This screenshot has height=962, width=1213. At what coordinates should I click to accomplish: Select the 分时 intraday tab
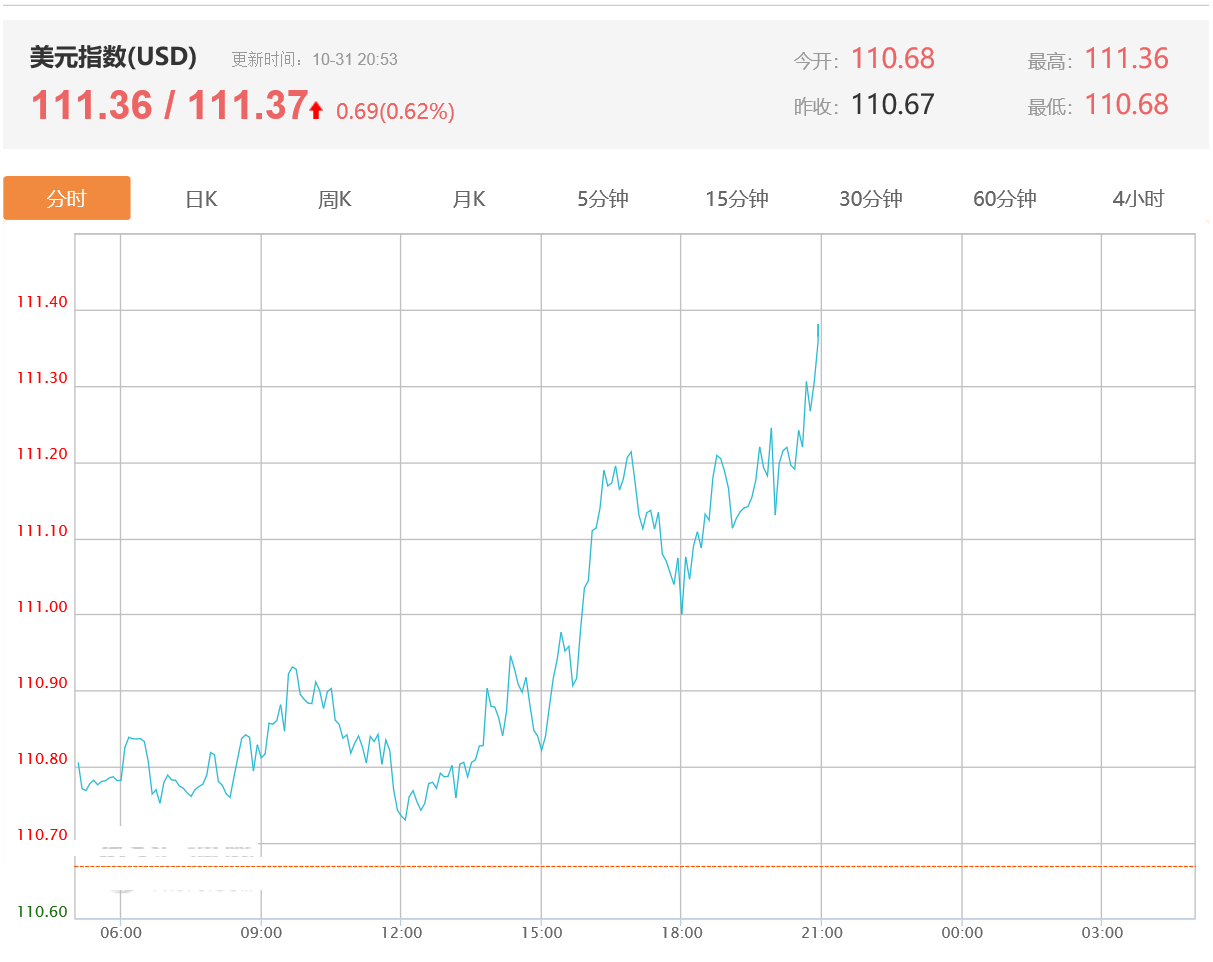(67, 198)
